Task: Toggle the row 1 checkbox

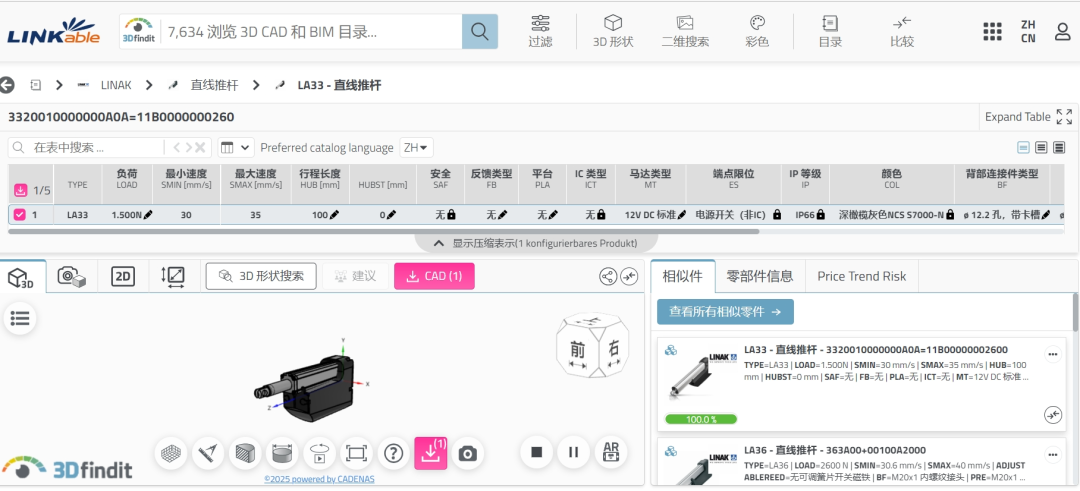Action: (19, 215)
